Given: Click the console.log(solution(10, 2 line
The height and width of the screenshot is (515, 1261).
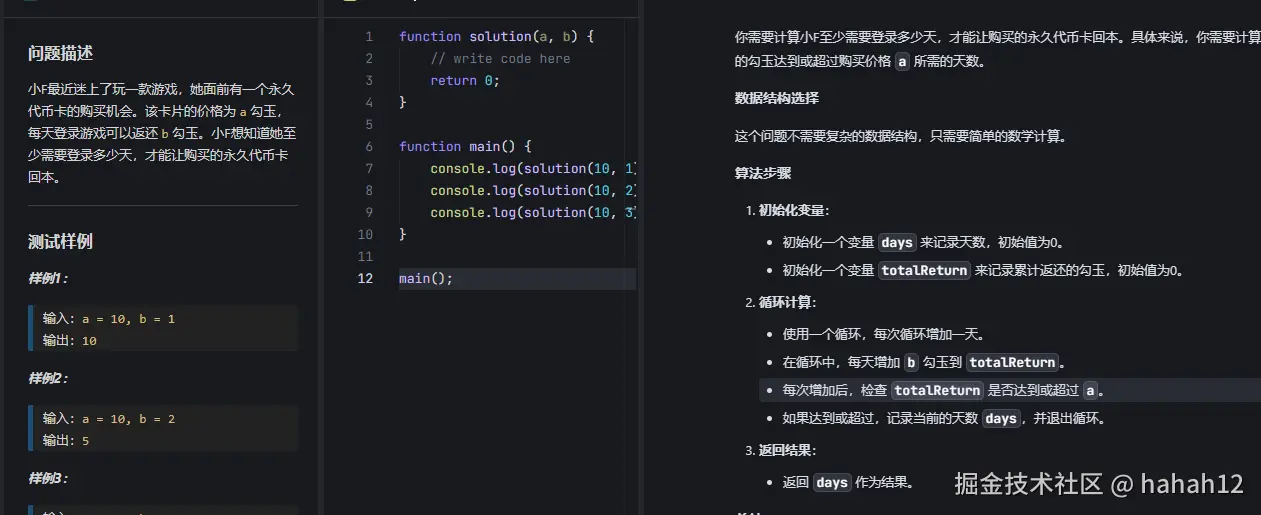Looking at the screenshot, I should point(532,190).
